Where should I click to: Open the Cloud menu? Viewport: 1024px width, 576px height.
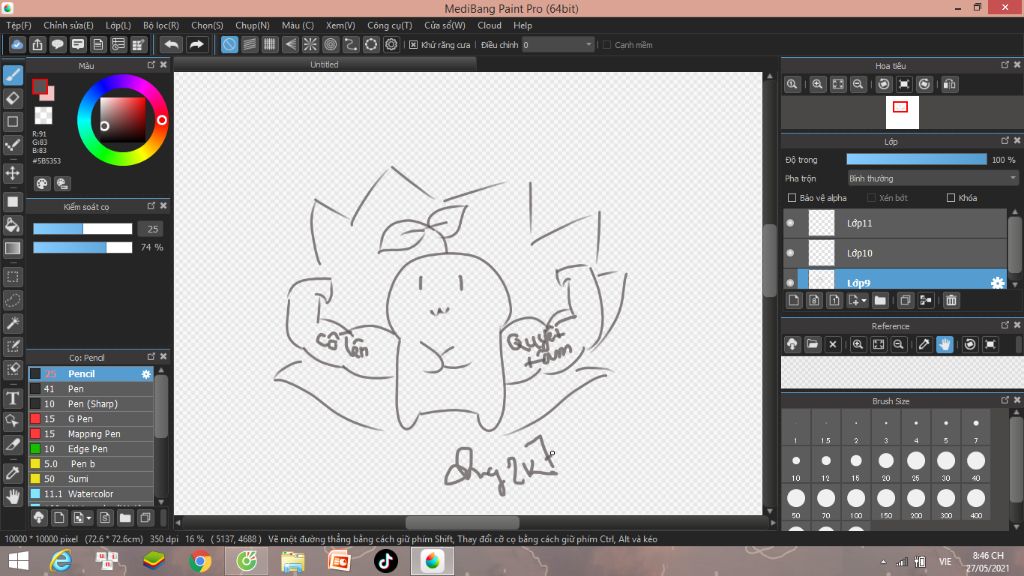(489, 25)
